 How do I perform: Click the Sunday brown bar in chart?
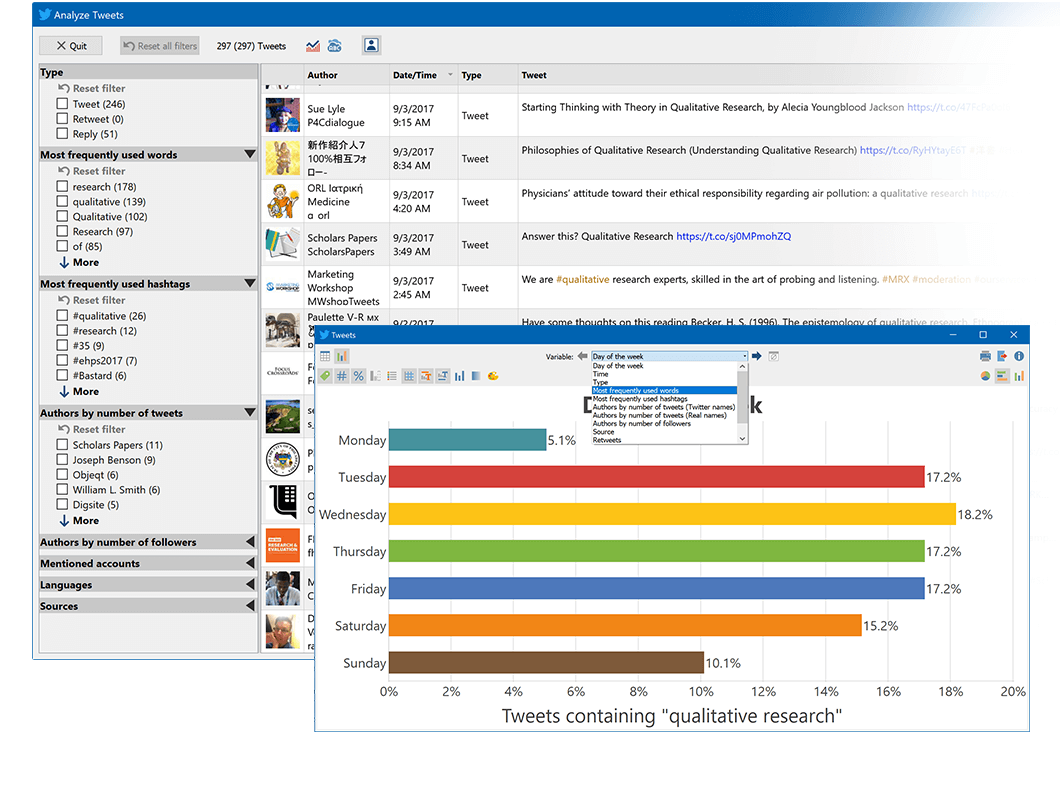[546, 663]
